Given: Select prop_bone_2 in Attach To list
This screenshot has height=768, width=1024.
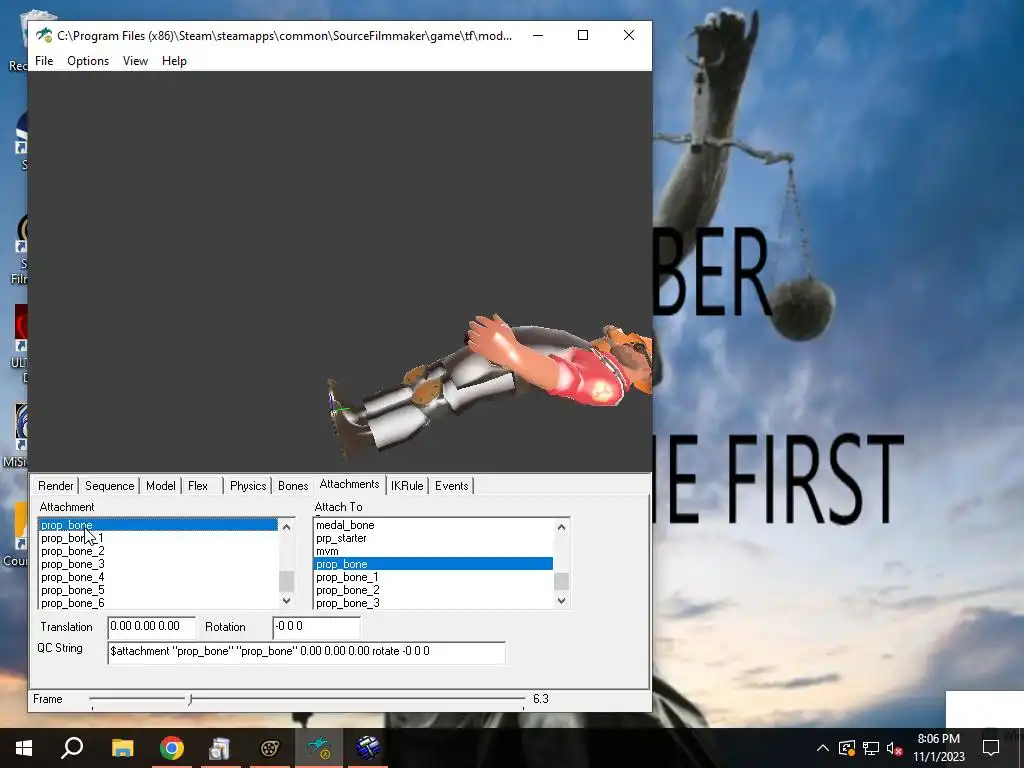Looking at the screenshot, I should [x=434, y=590].
